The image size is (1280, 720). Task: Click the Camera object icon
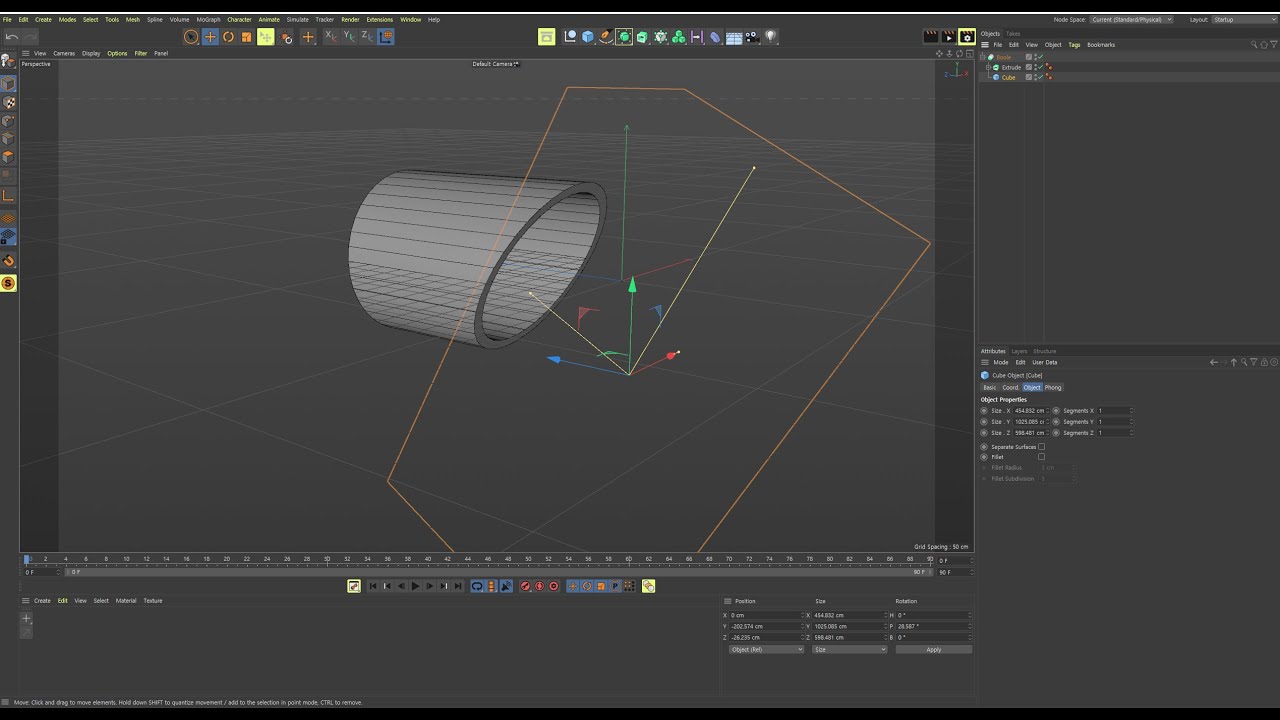[752, 37]
